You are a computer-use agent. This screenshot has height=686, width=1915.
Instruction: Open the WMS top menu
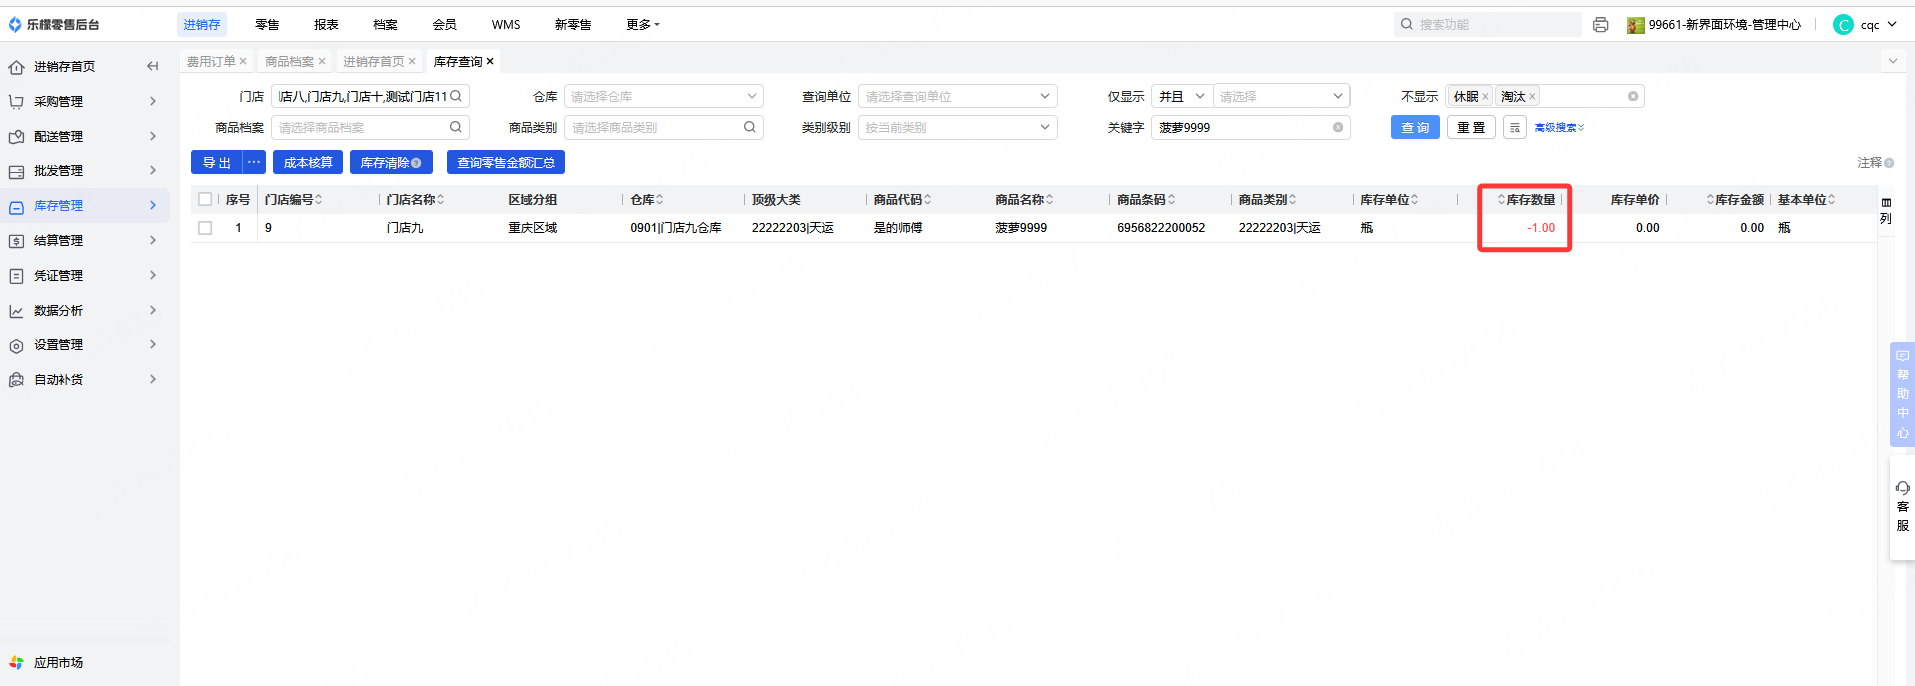506,25
